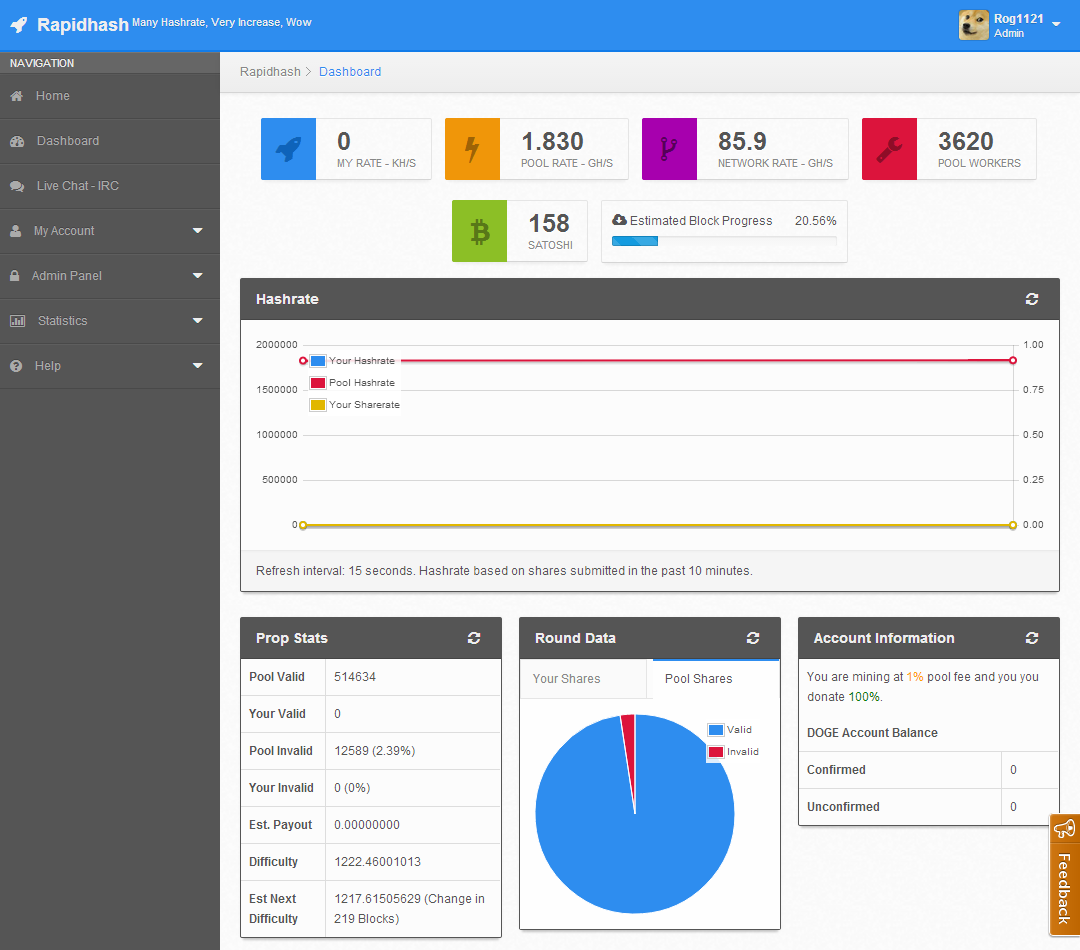Refresh the Account Information panel
Image resolution: width=1080 pixels, height=950 pixels.
1032,638
